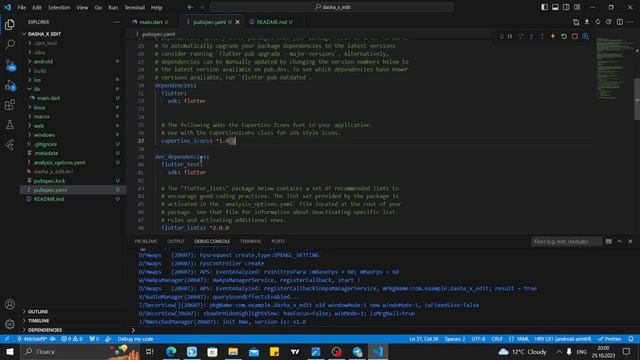
Task: Open Customize Layout icon
Action: tap(577, 7)
